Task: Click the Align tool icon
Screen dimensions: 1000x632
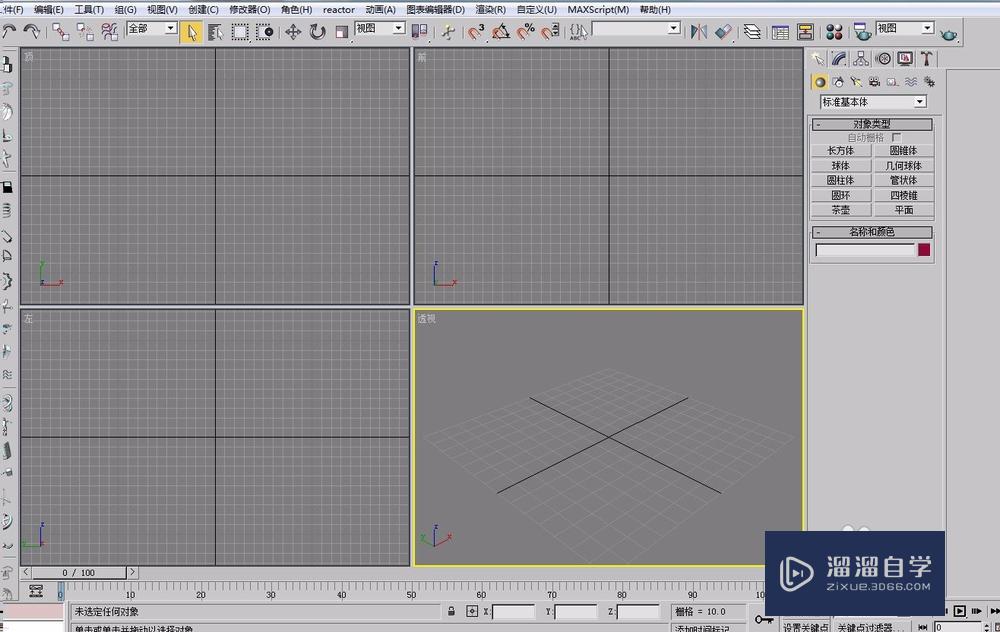Action: 724,31
